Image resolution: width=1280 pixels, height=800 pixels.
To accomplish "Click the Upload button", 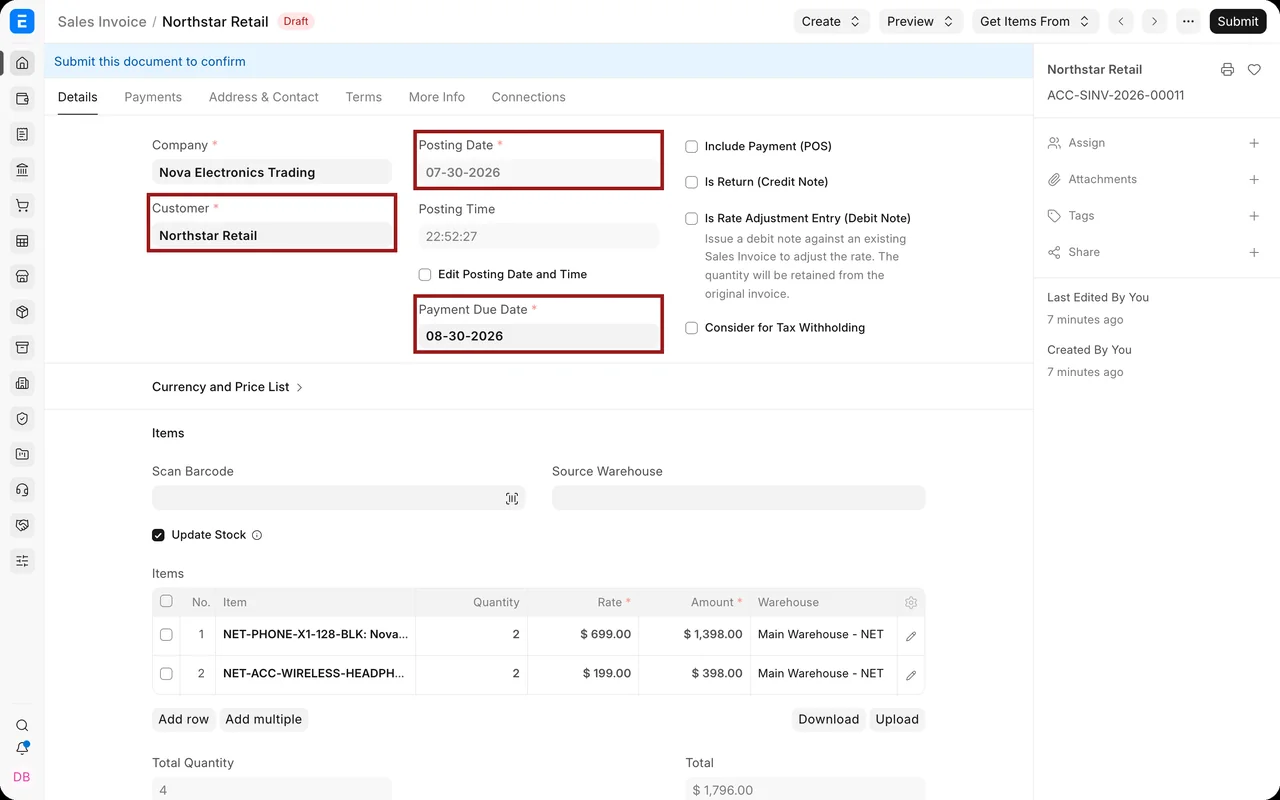I will tap(897, 719).
